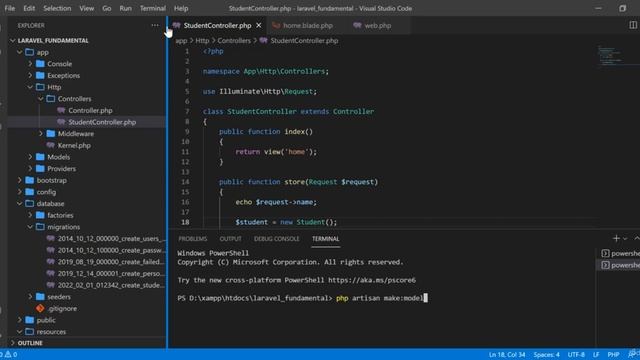Open the new terminal launch profile dropdown
This screenshot has height=360, width=640.
pyautogui.click(x=625, y=239)
